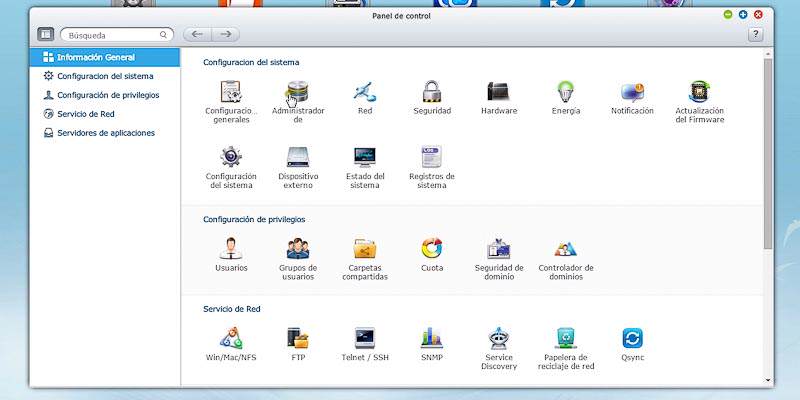800x400 pixels.
Task: Open the Red network settings icon
Action: tap(365, 92)
